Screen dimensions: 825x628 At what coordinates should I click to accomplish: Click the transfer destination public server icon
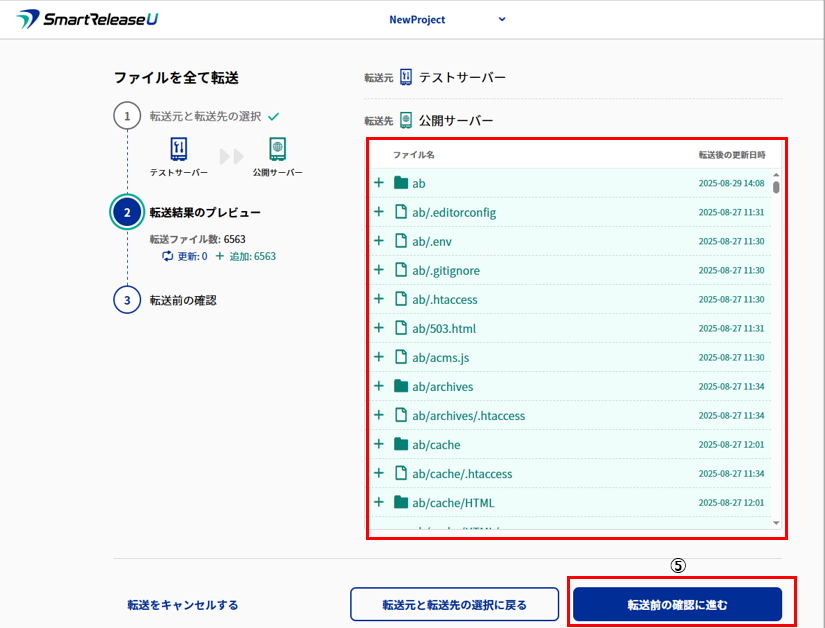pos(406,120)
